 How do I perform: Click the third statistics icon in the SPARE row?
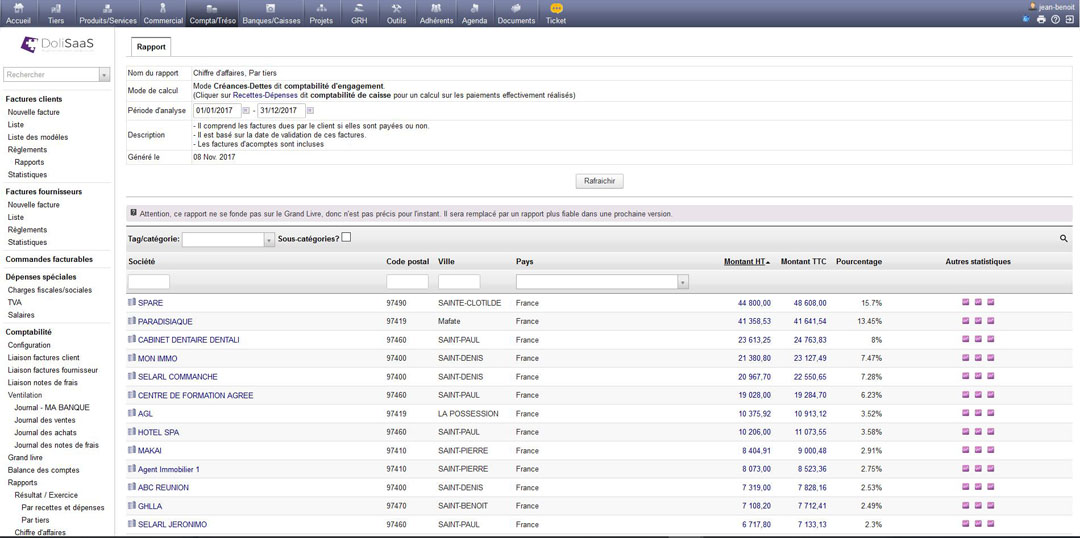[991, 302]
